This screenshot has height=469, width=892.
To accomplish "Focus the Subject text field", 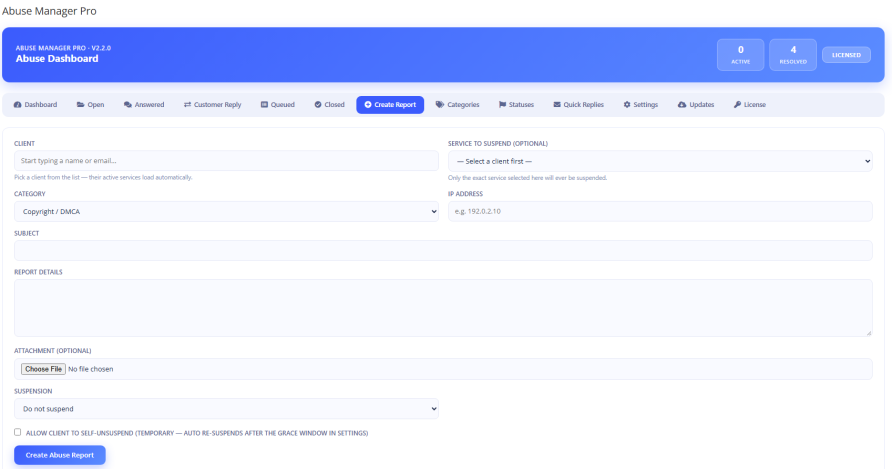I will click(x=443, y=250).
